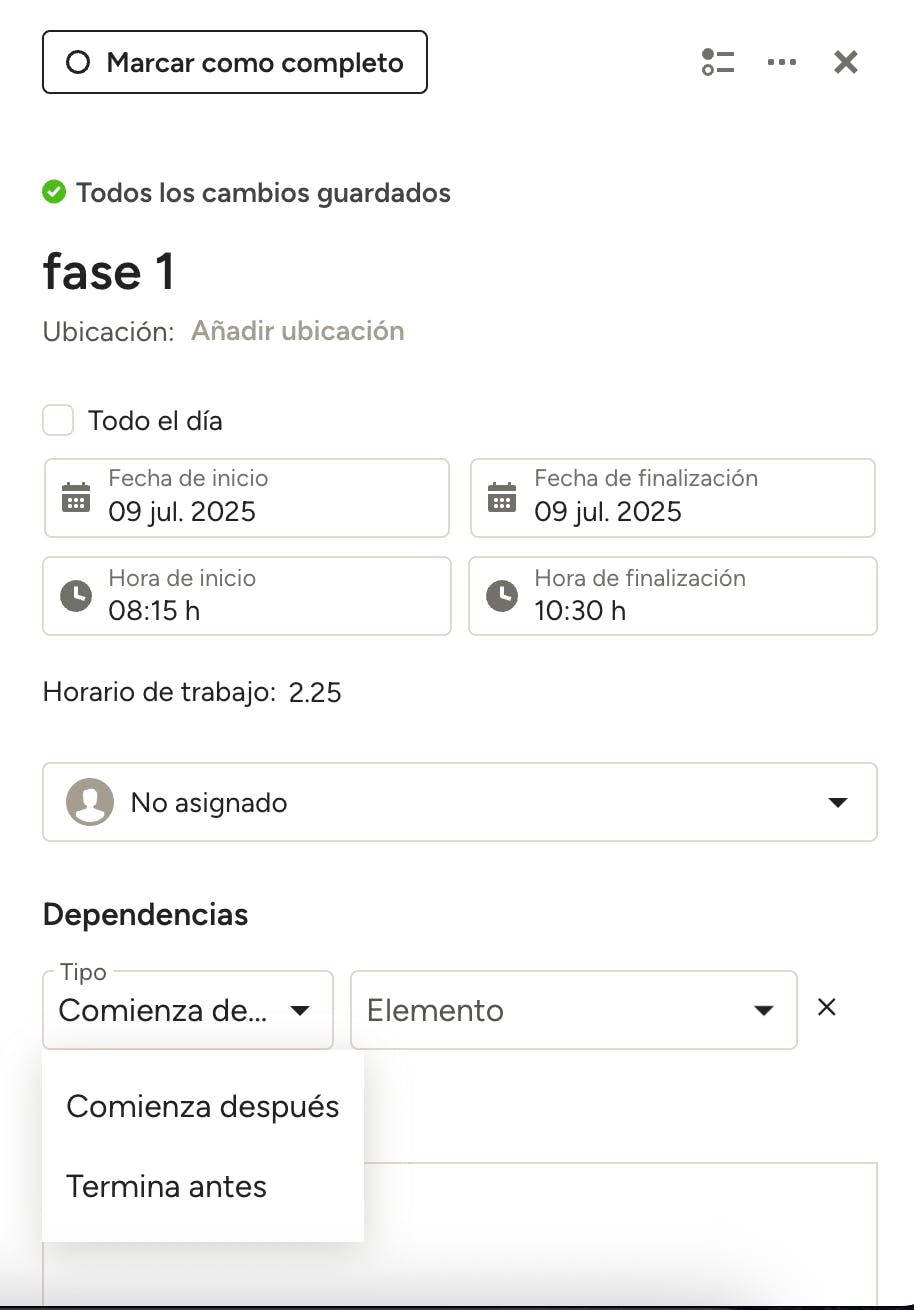The height and width of the screenshot is (1310, 914).
Task: Remove the dependency row with X
Action: click(x=827, y=1007)
